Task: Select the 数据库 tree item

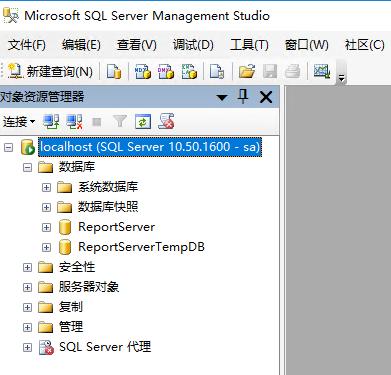Action: click(x=77, y=167)
